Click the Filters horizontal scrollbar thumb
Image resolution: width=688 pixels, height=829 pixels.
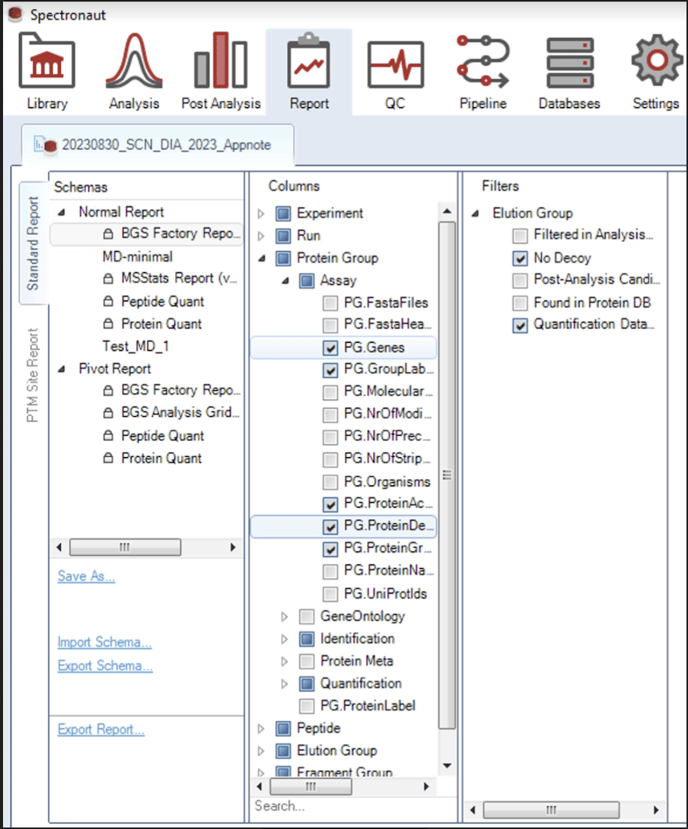point(551,809)
